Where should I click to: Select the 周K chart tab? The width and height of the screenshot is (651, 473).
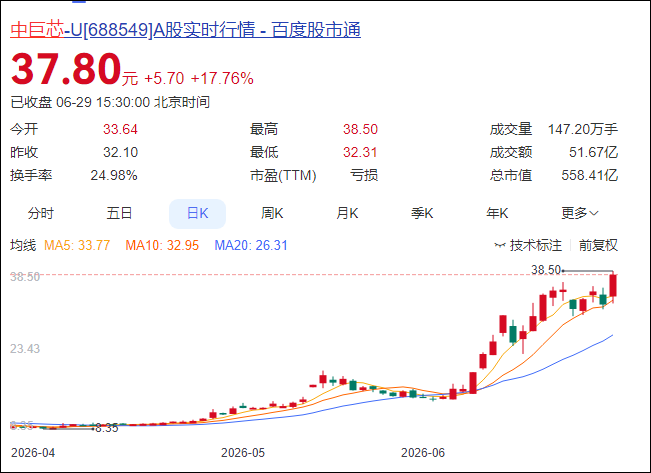[x=272, y=213]
